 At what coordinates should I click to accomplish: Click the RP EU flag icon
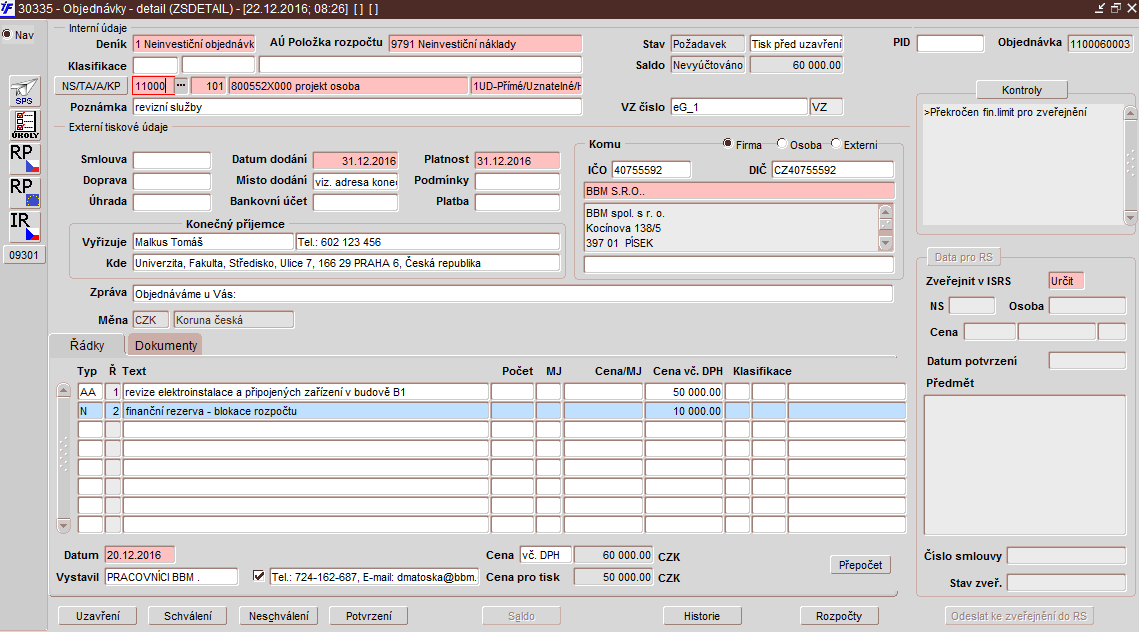coord(24,191)
